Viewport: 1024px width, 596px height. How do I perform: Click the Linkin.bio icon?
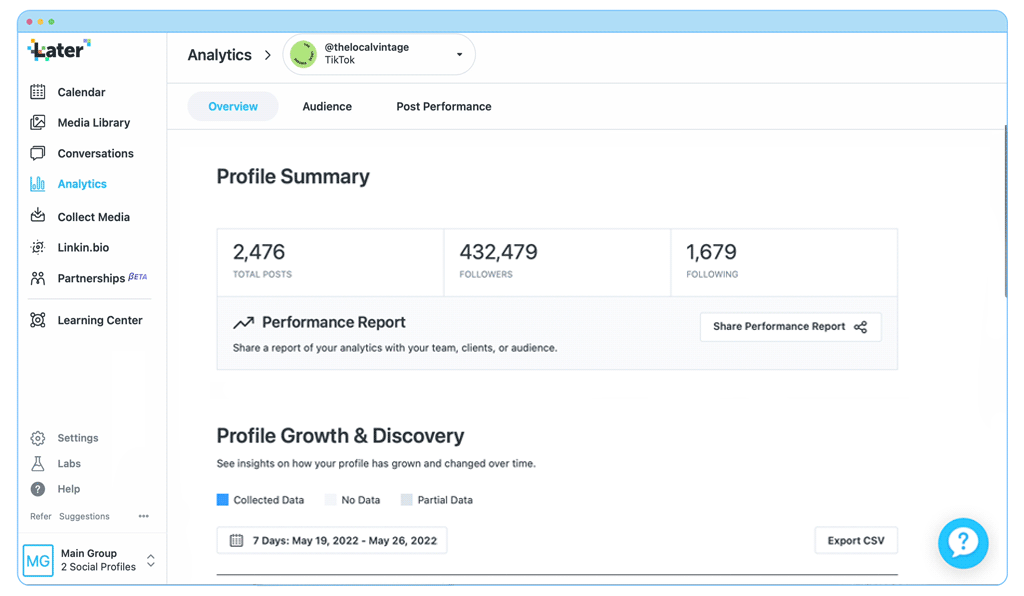38,247
